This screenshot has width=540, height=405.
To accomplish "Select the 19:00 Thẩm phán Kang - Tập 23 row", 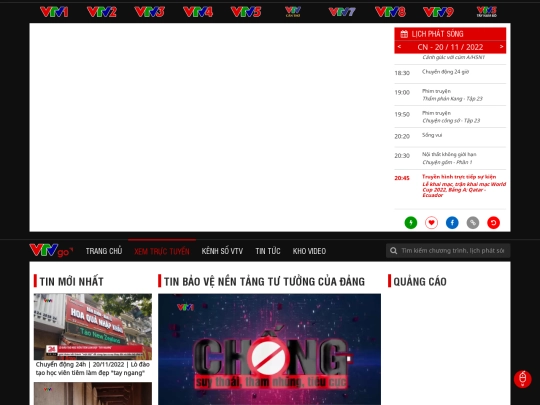I will 450,95.
